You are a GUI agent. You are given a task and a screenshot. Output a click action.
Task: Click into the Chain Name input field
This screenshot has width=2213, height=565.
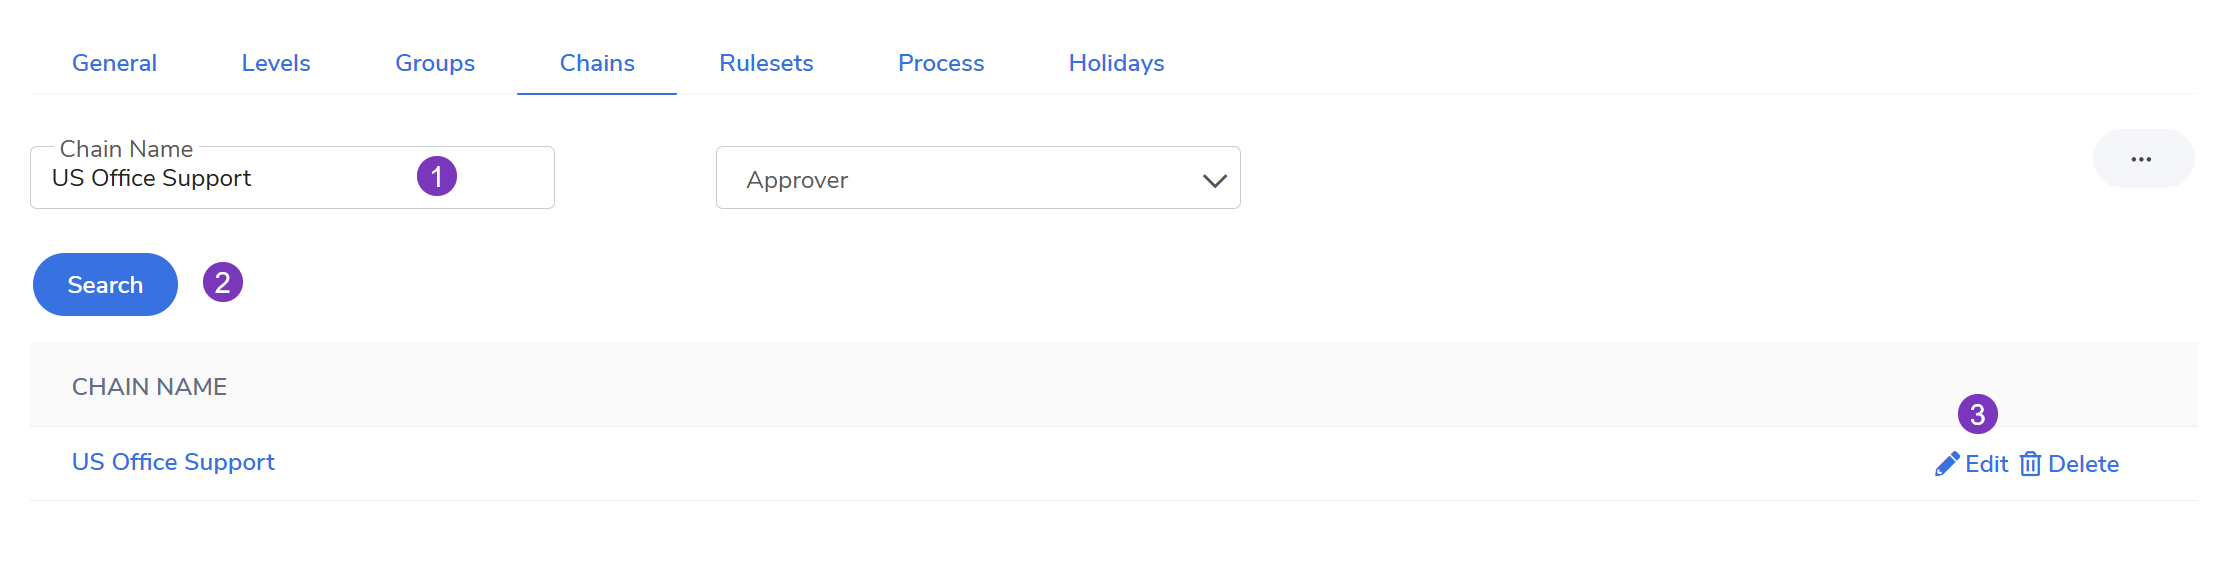(x=230, y=179)
